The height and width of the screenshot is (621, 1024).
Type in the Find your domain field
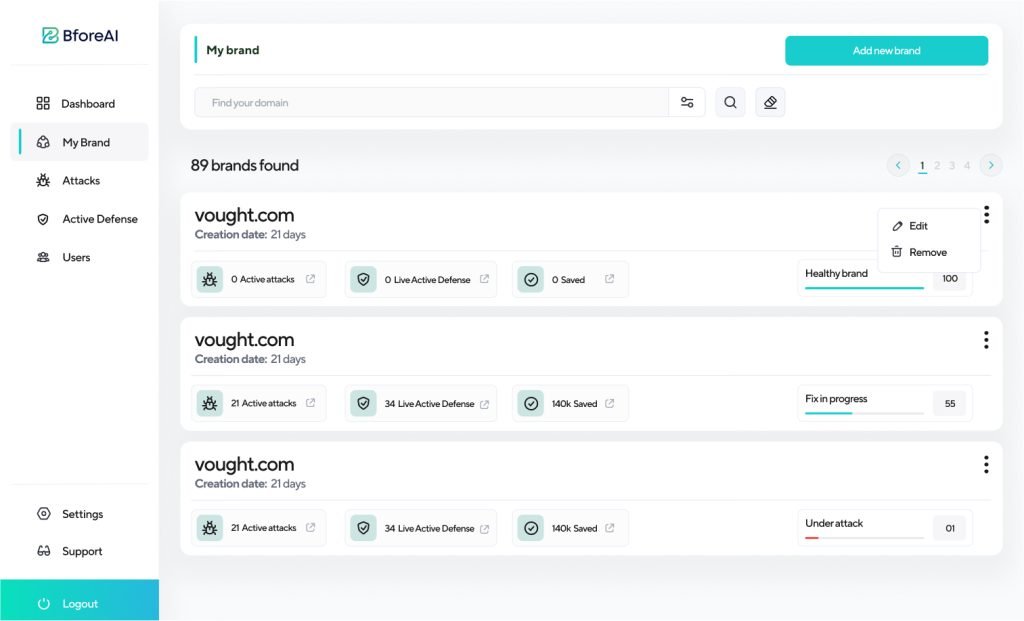(430, 102)
